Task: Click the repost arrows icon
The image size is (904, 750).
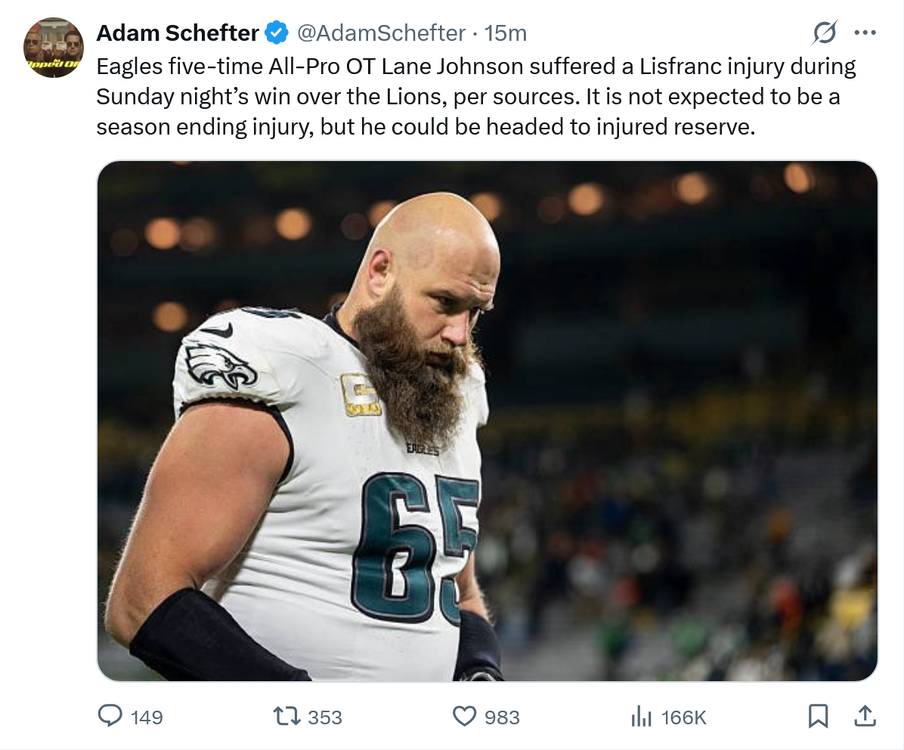Action: click(x=285, y=716)
